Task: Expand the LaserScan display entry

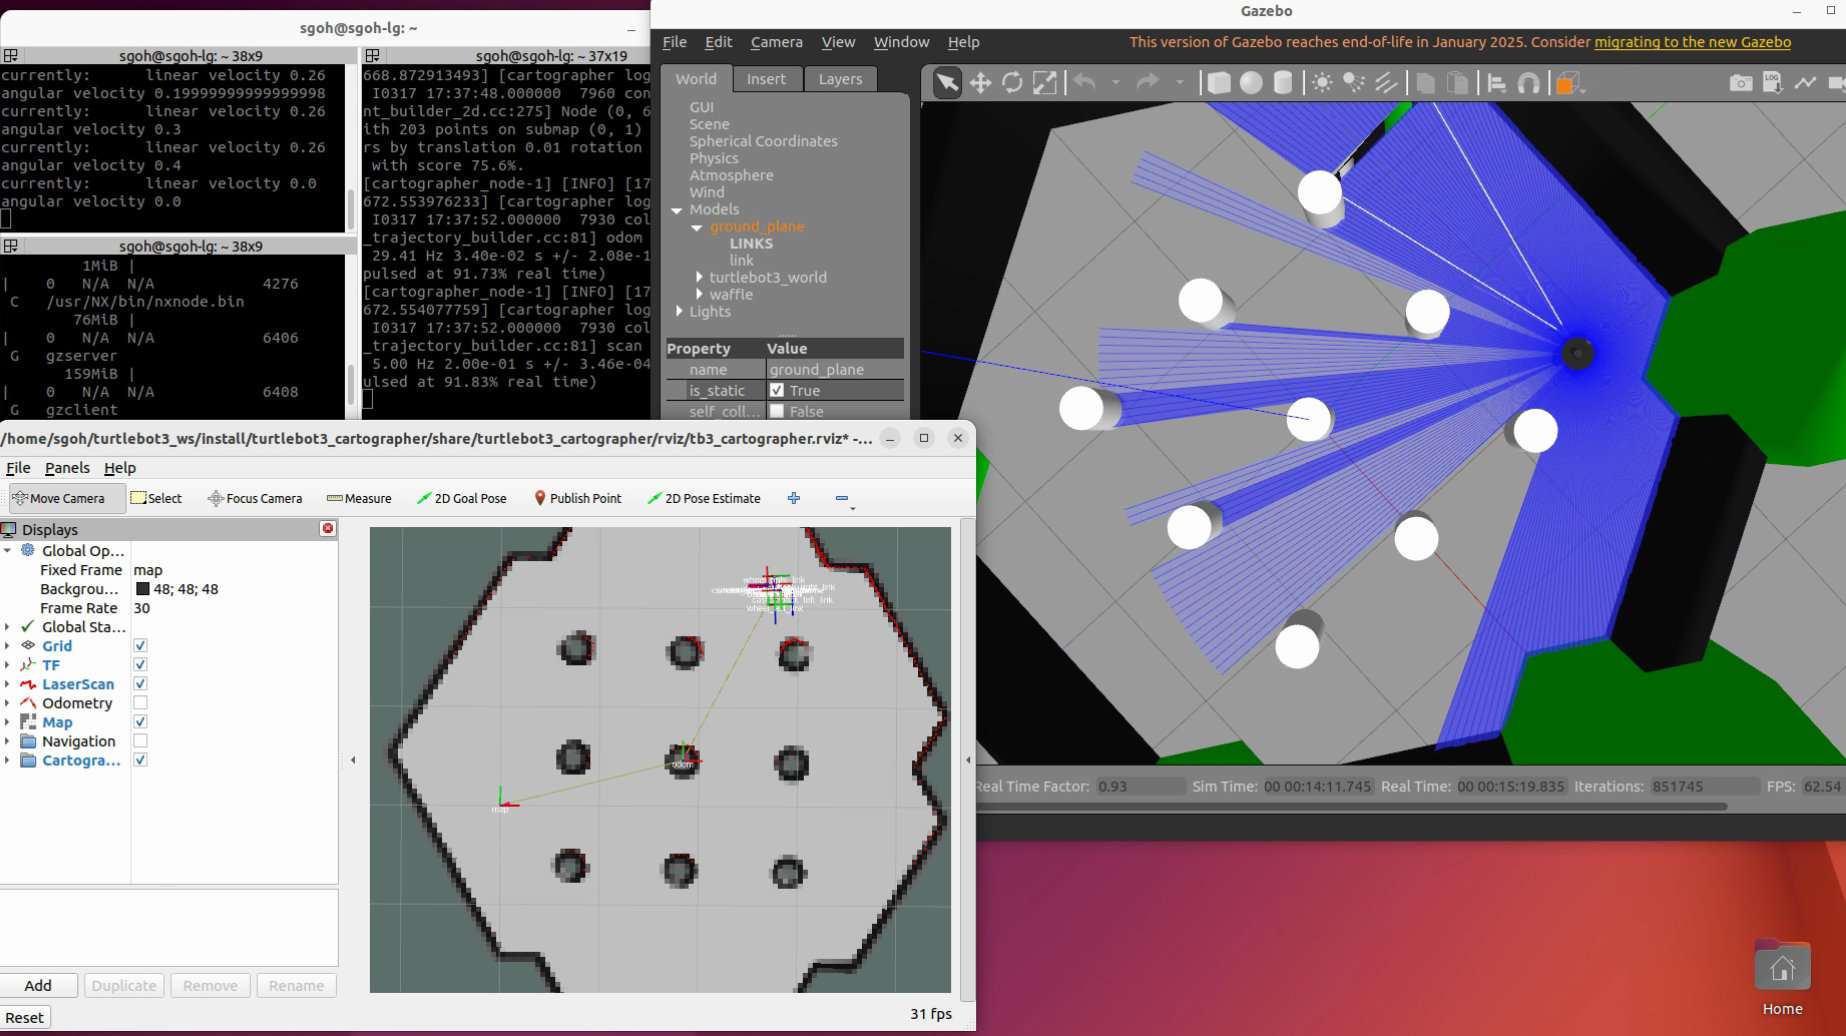Action: click(7, 684)
